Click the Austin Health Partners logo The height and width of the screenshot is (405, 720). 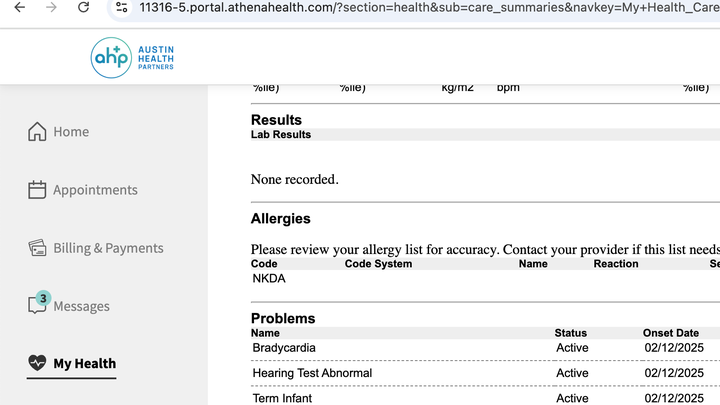(132, 58)
